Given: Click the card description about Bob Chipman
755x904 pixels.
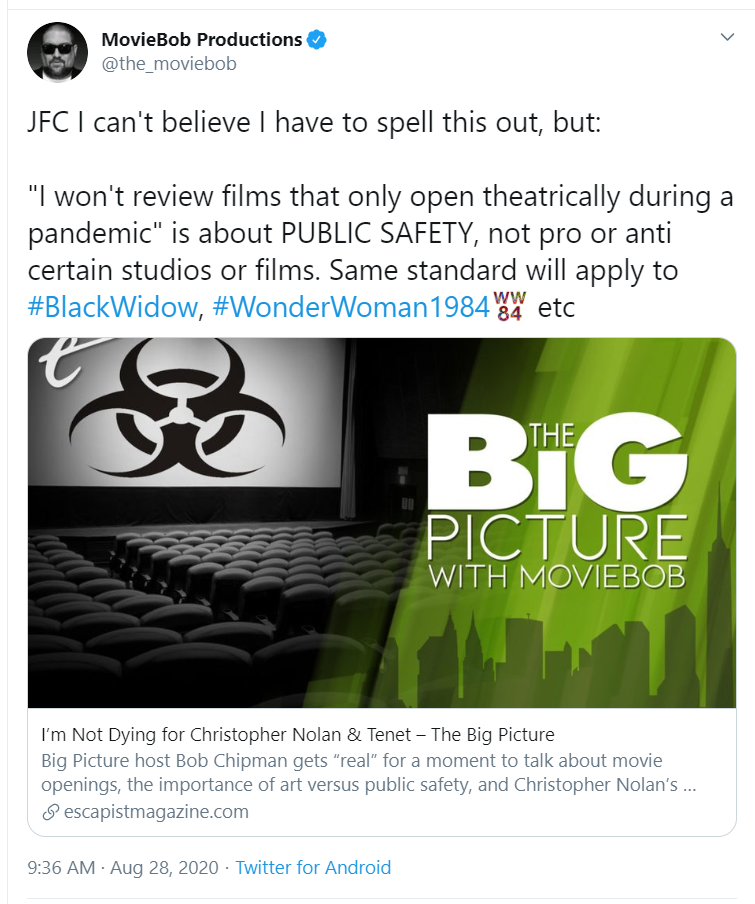Looking at the screenshot, I should point(369,773).
